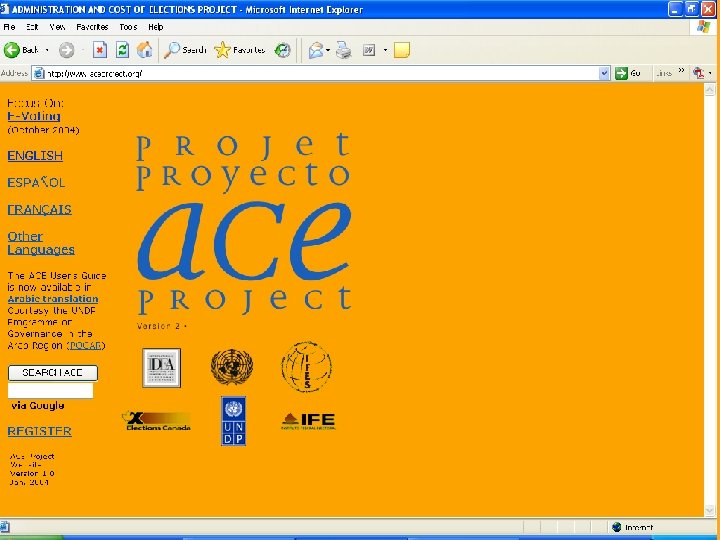Click the IFE logo
720x540 pixels.
(x=308, y=421)
